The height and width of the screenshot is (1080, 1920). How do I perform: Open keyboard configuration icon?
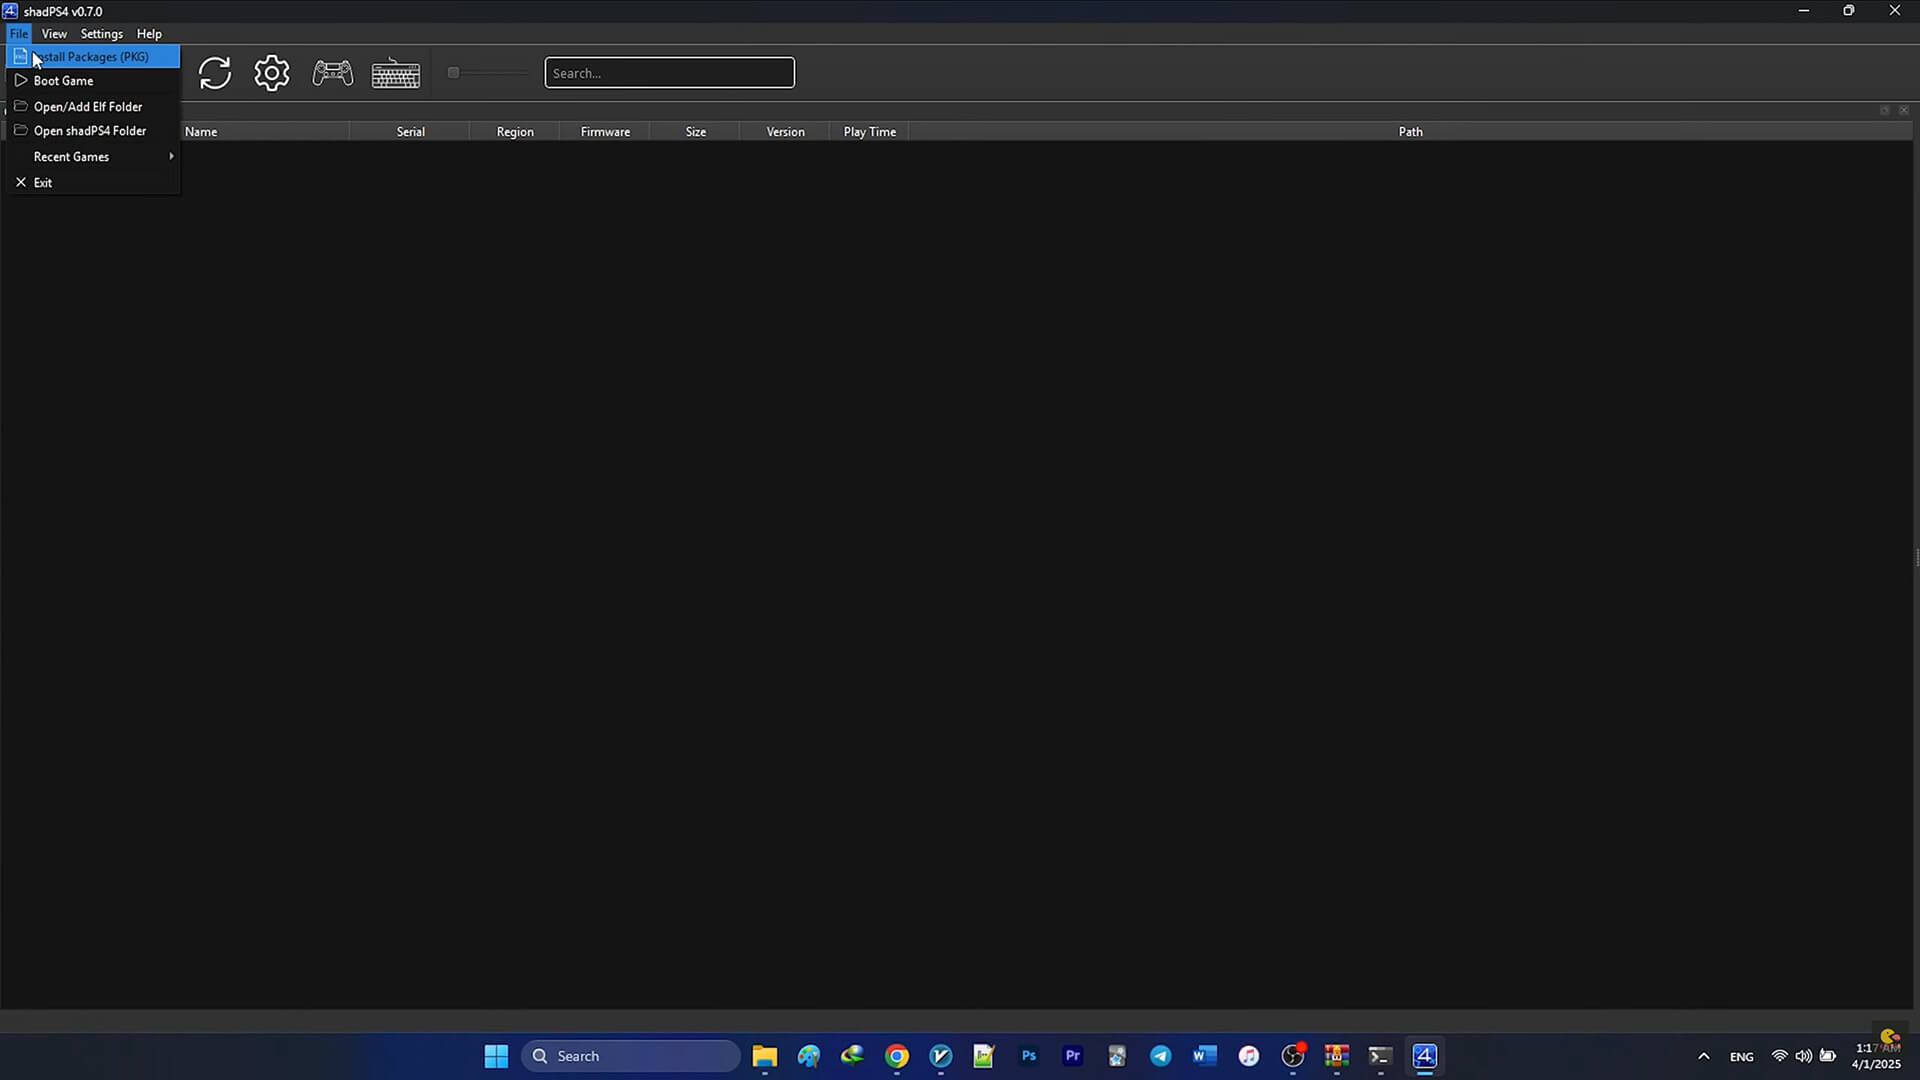(x=396, y=73)
